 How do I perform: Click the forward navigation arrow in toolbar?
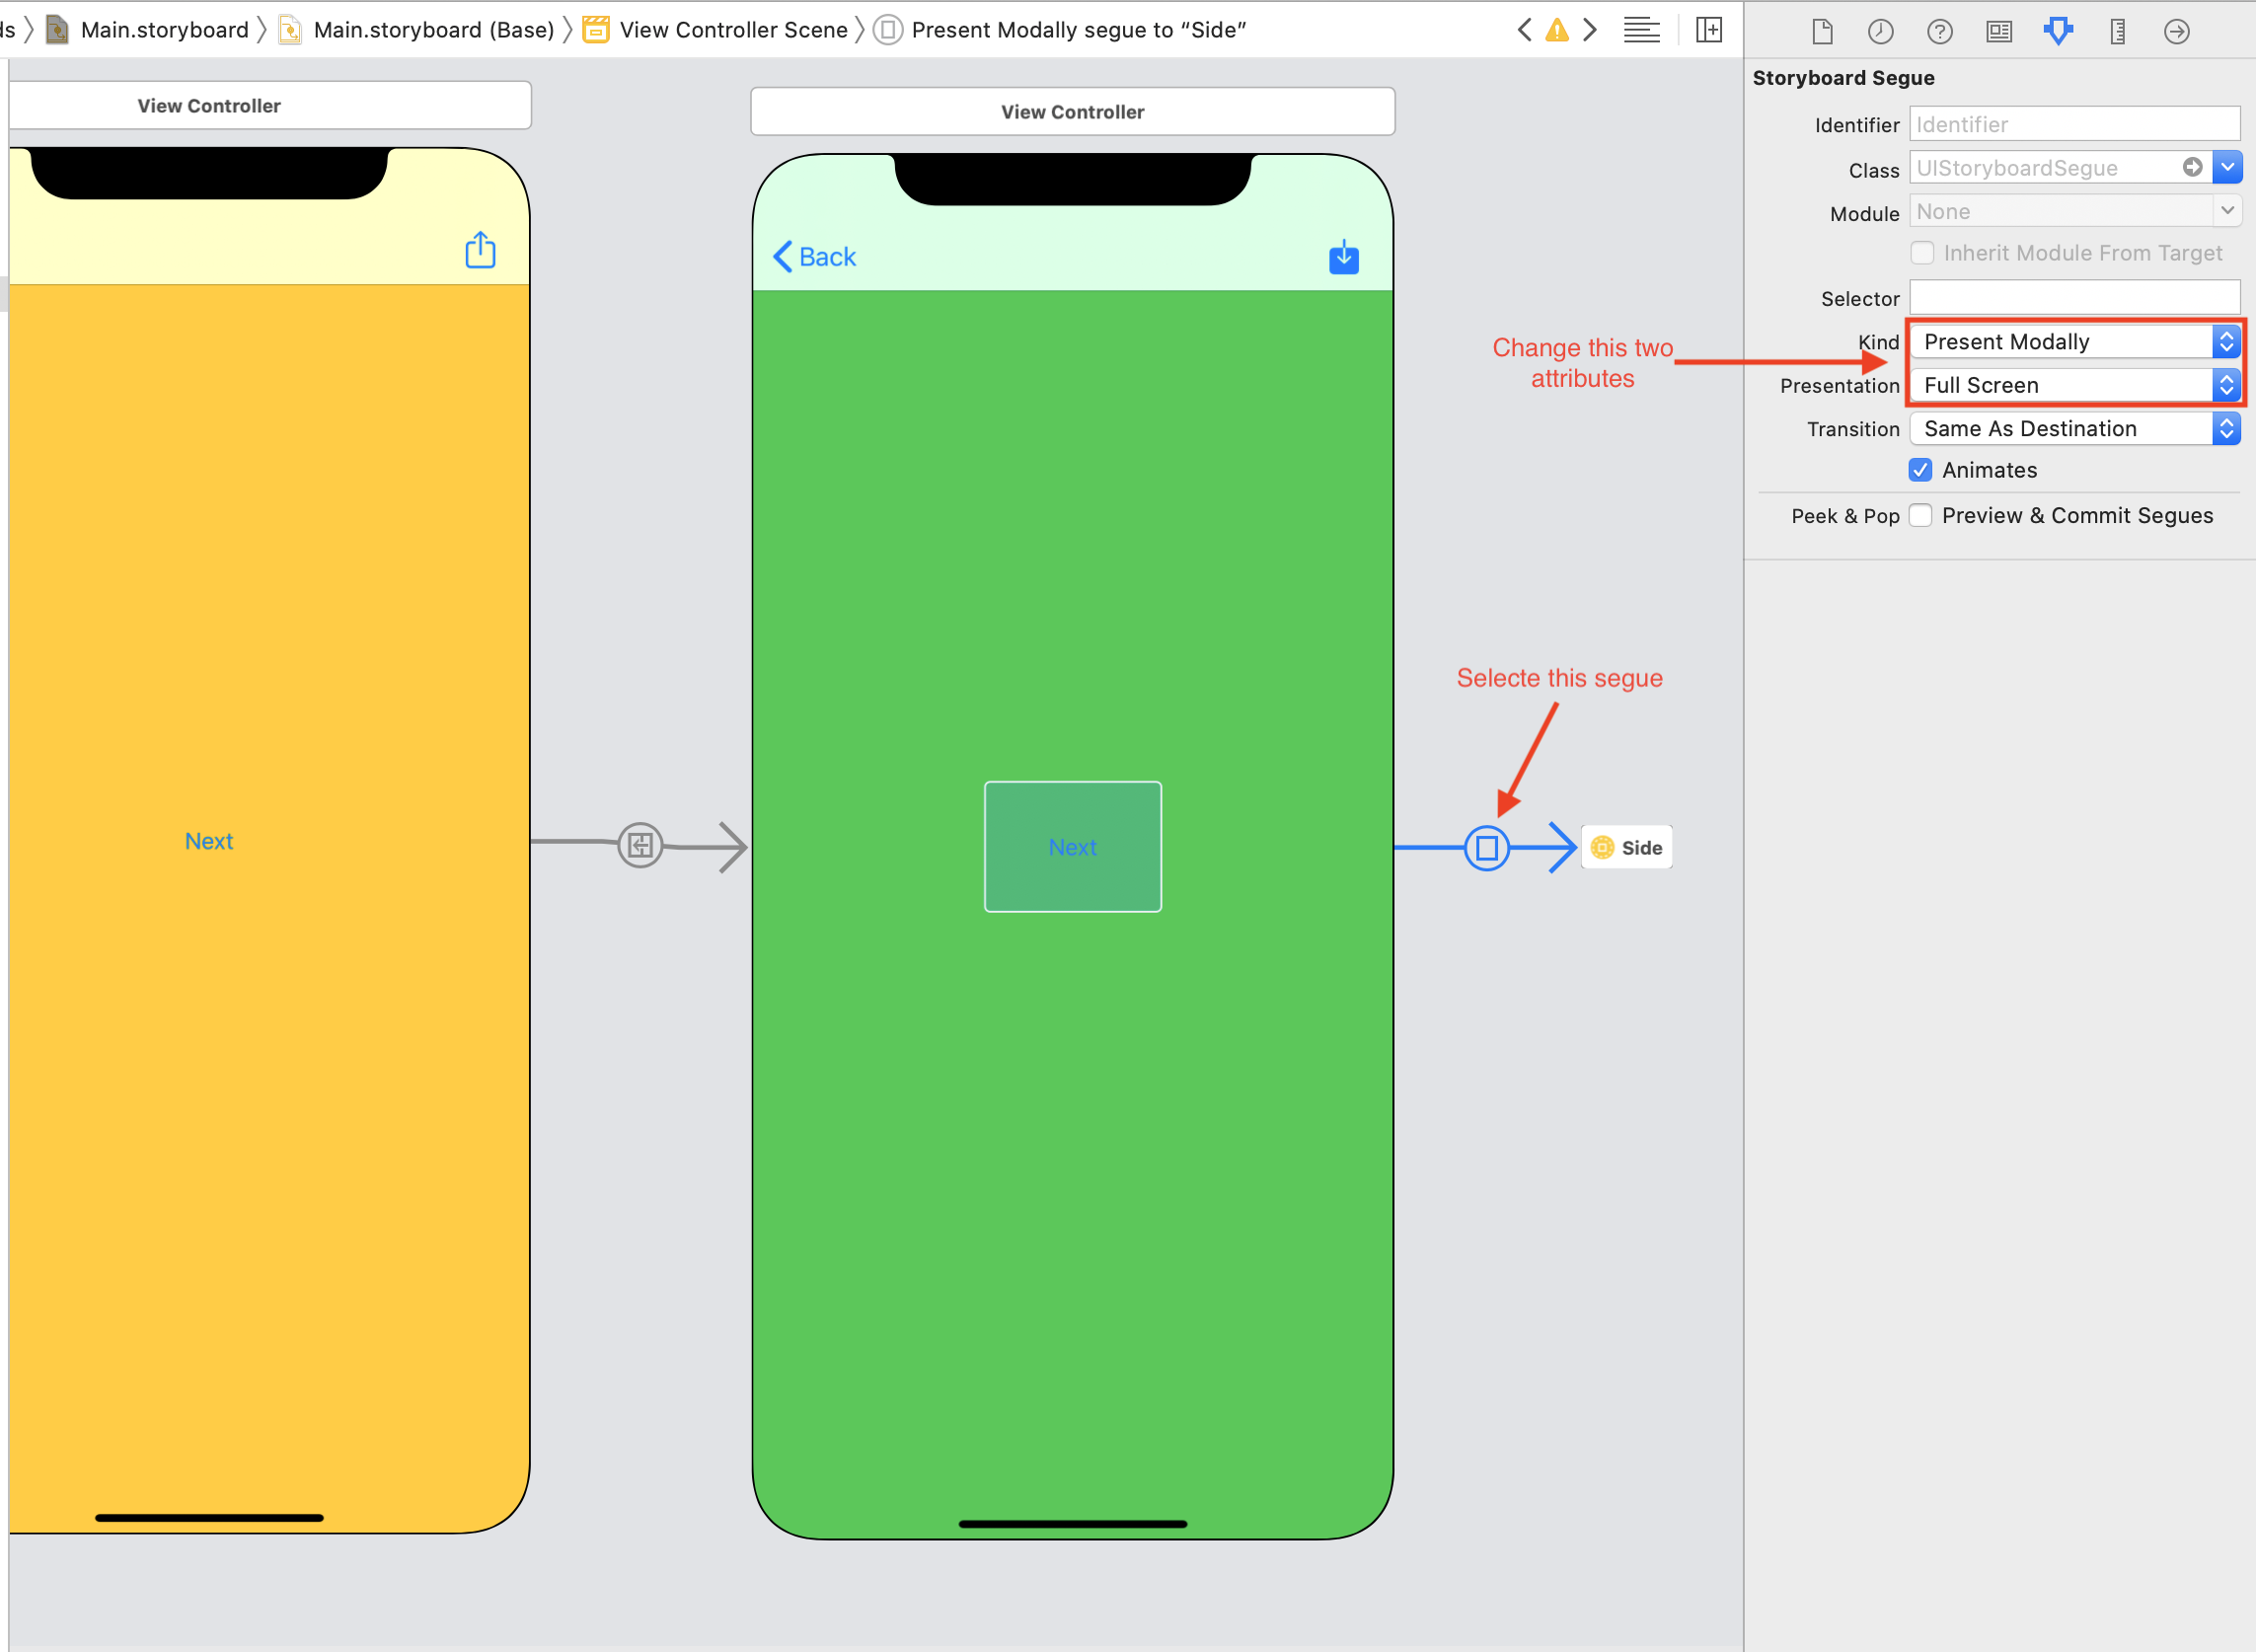(x=1589, y=28)
